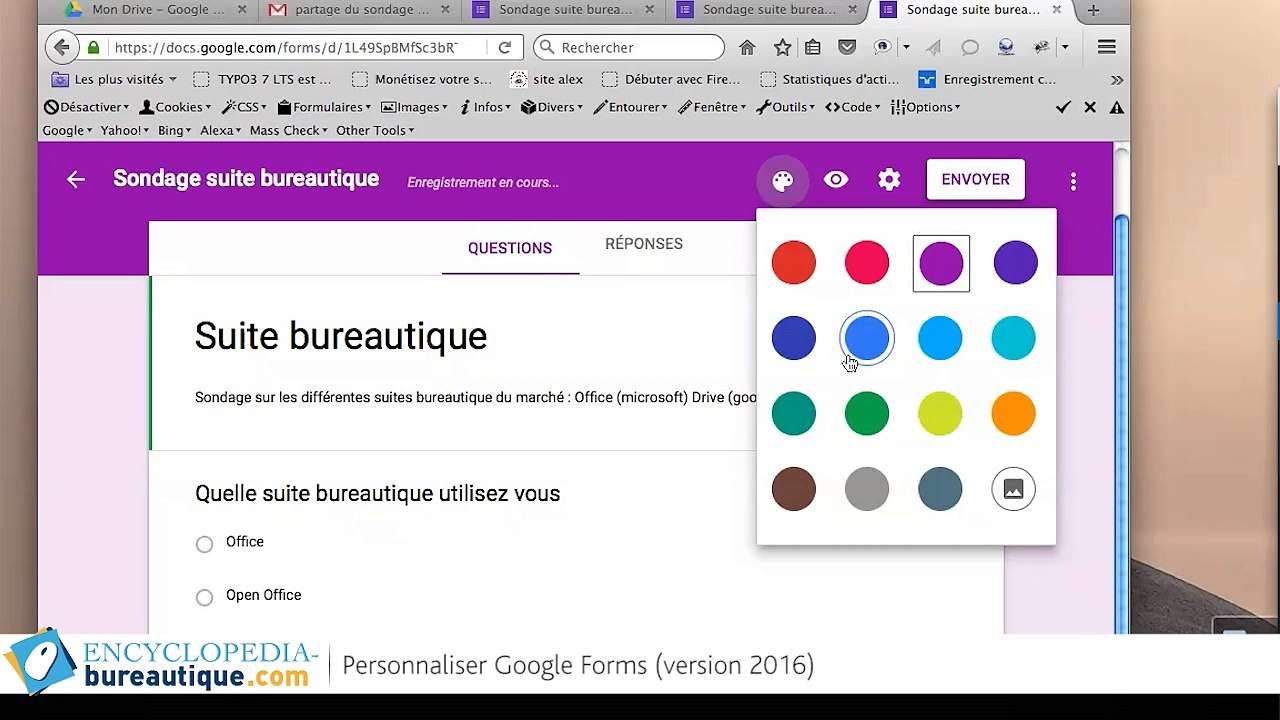Screen dimensions: 1280x720
Task: Click the checkmark validation icon in developer toolbar
Action: coord(1063,107)
